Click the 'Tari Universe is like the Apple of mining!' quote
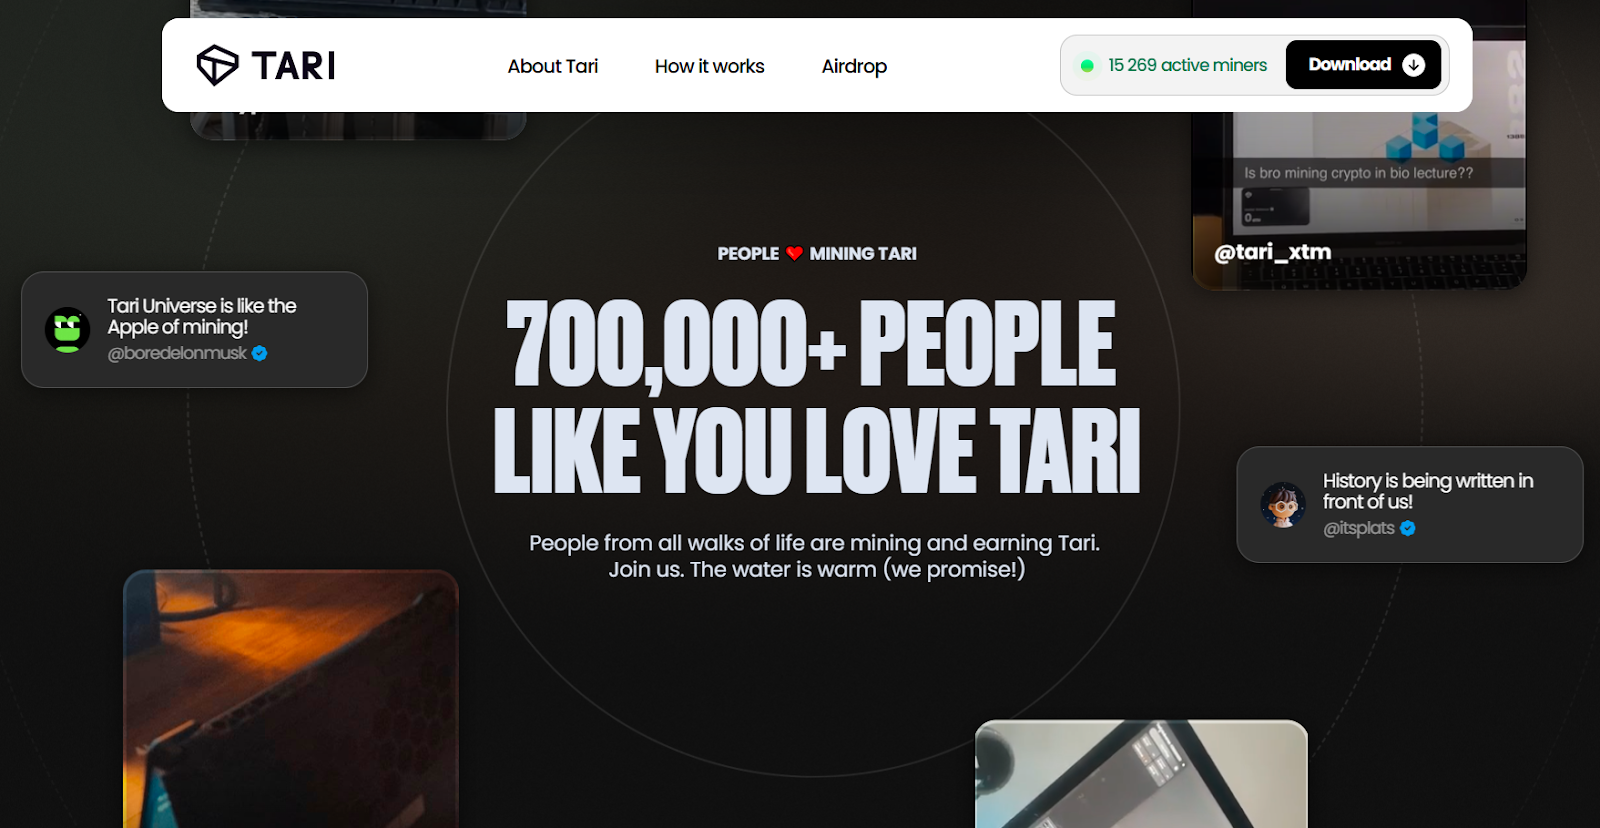The height and width of the screenshot is (828, 1600). [x=202, y=316]
